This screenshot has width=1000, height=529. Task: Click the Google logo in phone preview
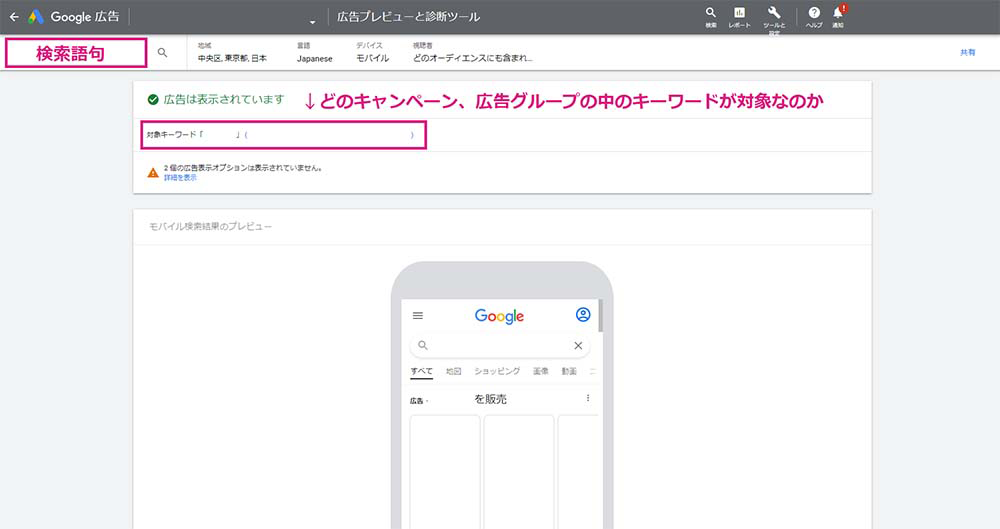[x=499, y=316]
